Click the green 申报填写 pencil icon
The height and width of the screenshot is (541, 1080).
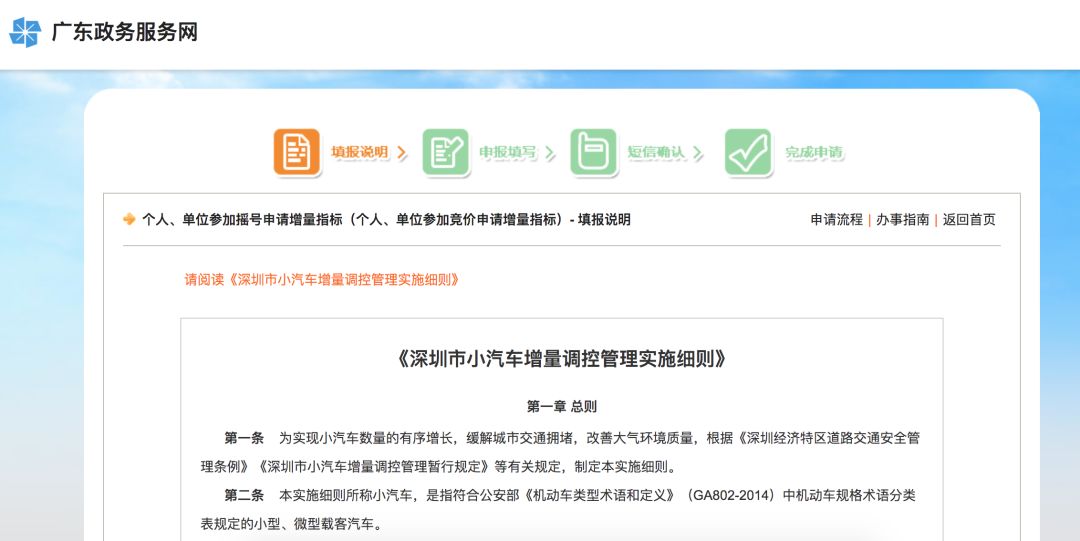[x=445, y=153]
